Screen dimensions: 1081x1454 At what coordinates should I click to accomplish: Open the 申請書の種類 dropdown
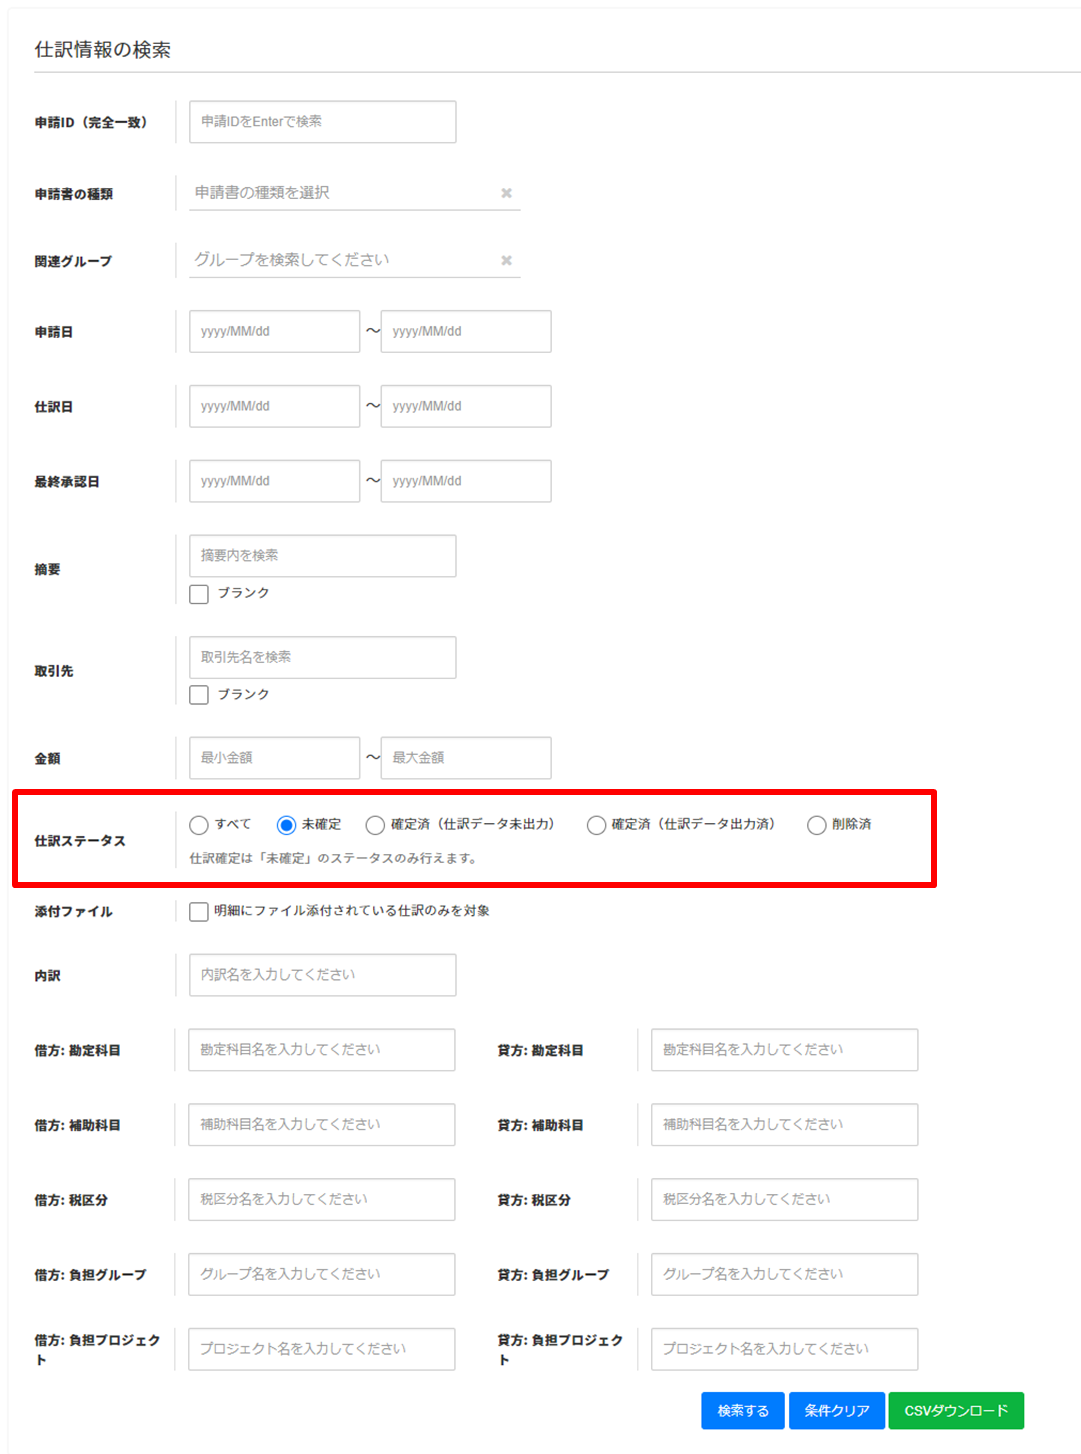(x=340, y=193)
